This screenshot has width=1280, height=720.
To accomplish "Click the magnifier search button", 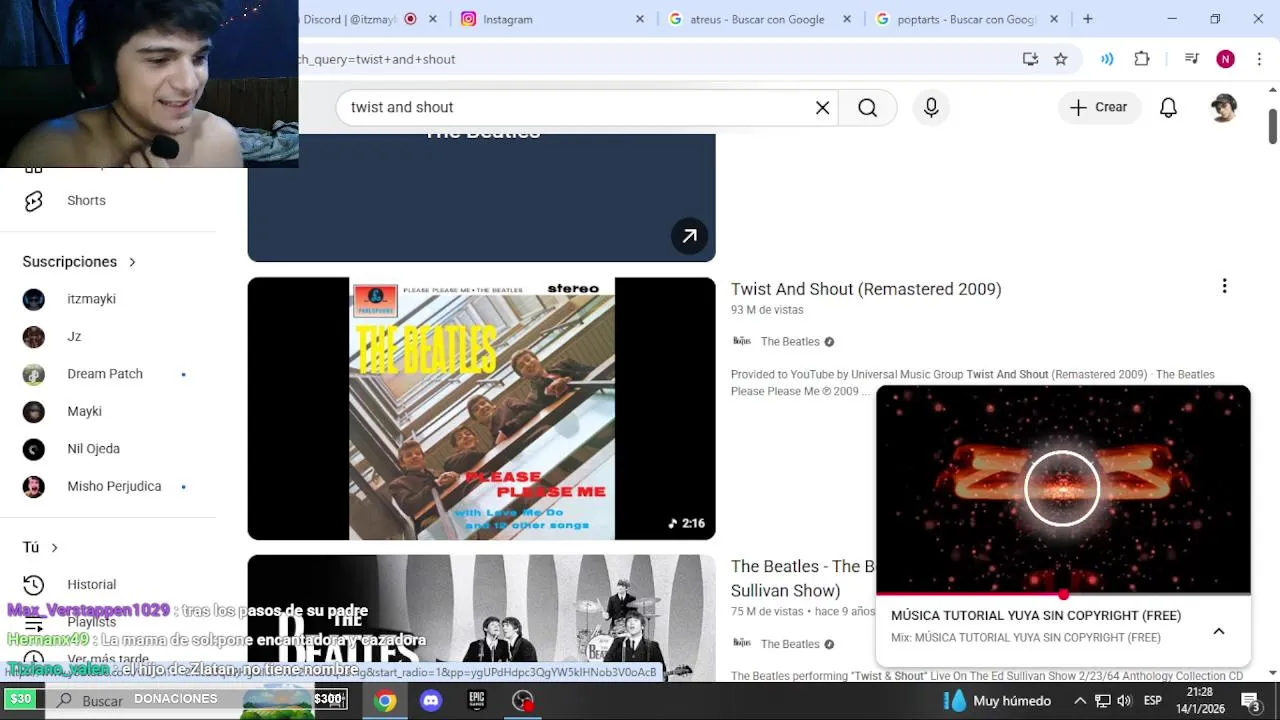I will point(867,107).
